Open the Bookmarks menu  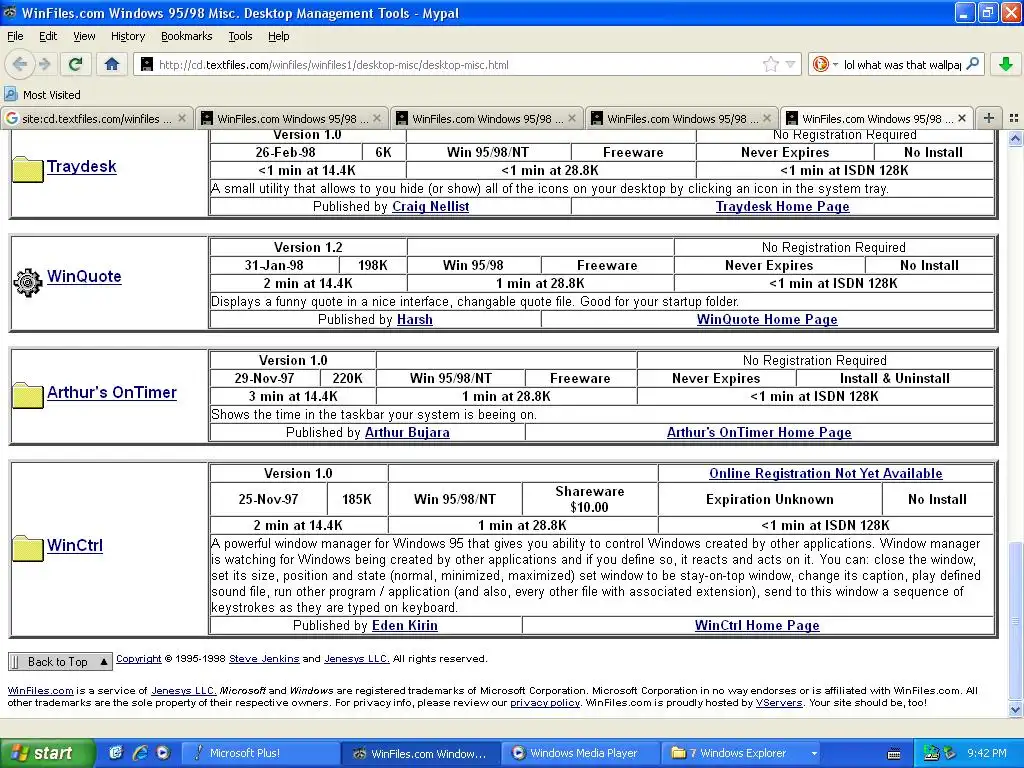pyautogui.click(x=186, y=36)
